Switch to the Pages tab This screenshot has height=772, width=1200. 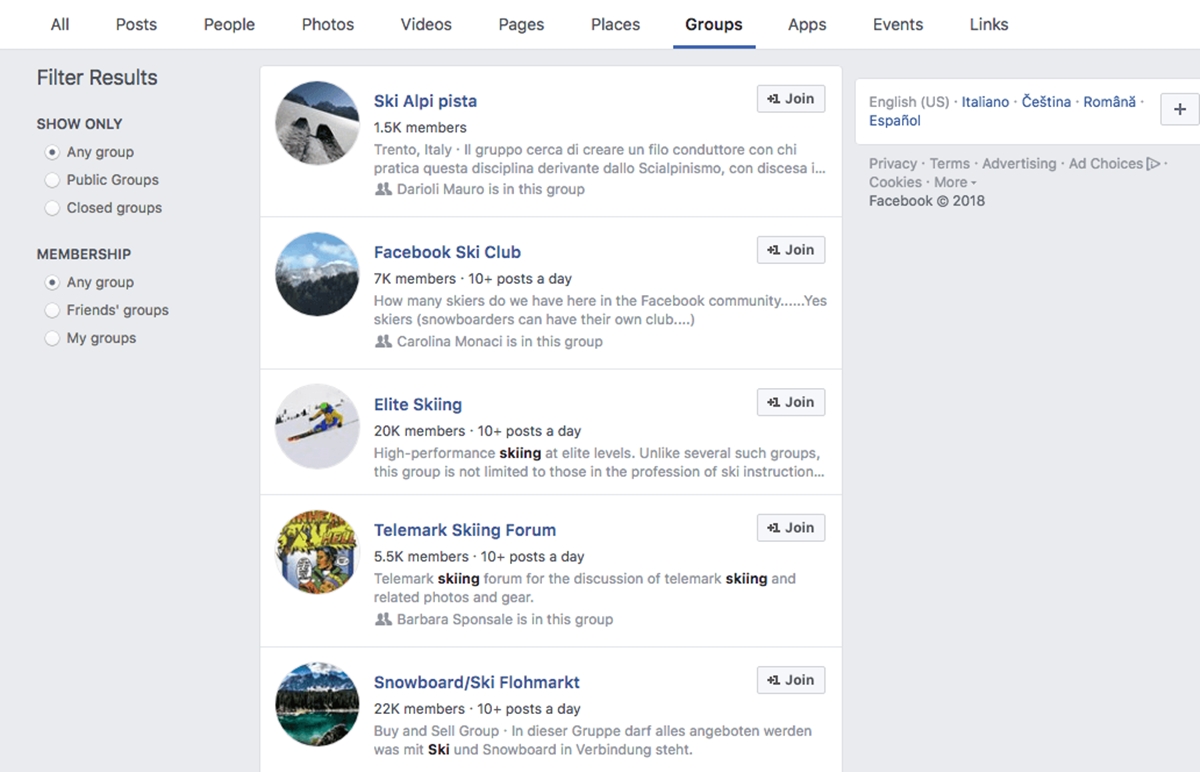click(x=521, y=24)
